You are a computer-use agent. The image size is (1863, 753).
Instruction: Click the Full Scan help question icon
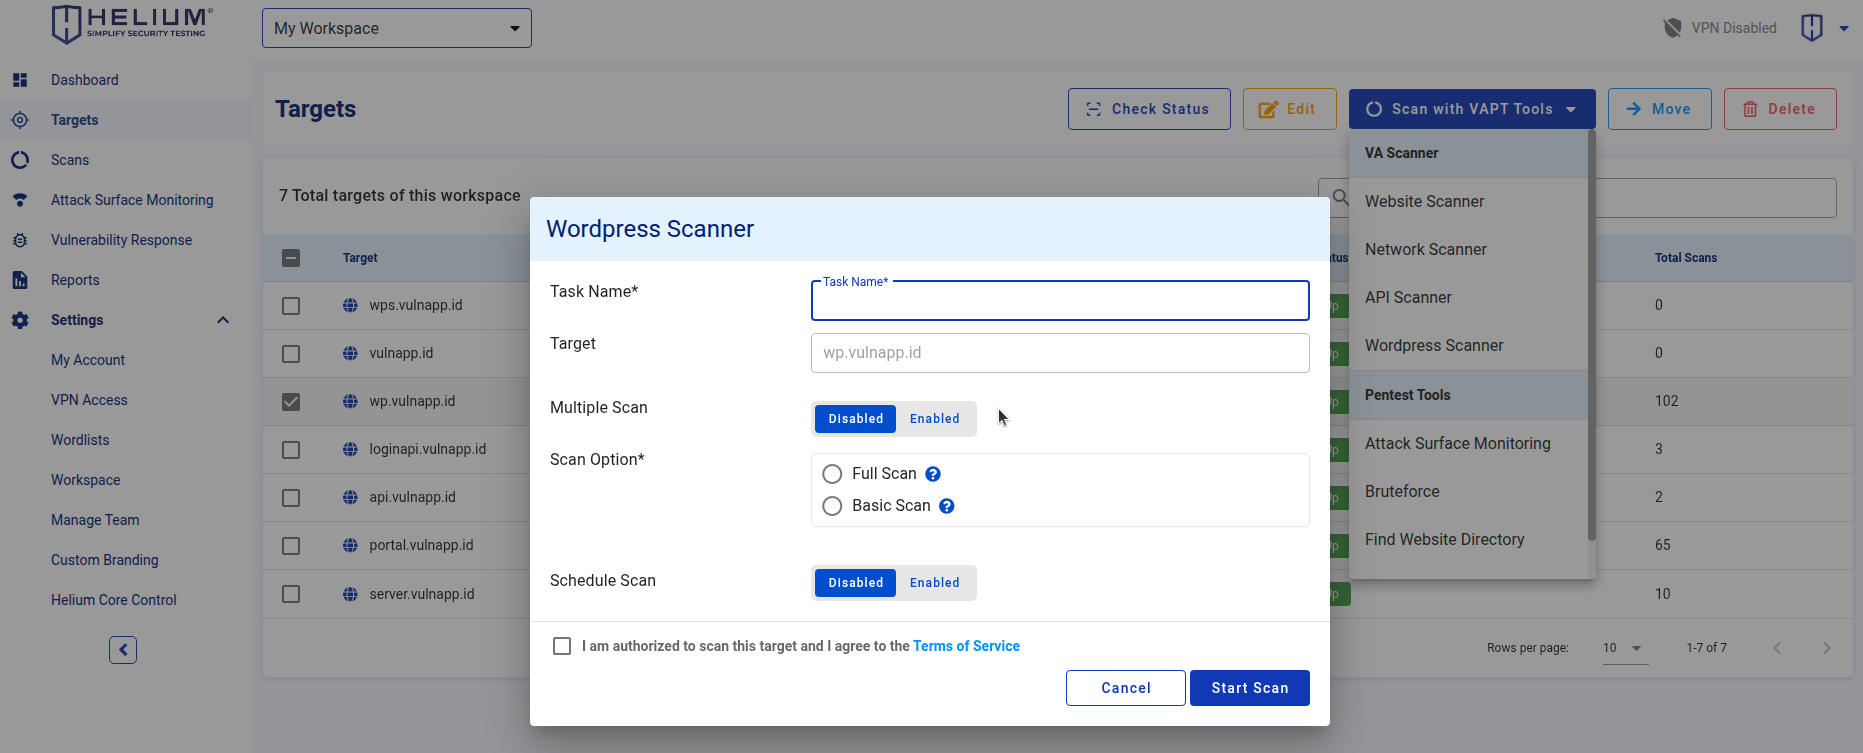click(933, 474)
